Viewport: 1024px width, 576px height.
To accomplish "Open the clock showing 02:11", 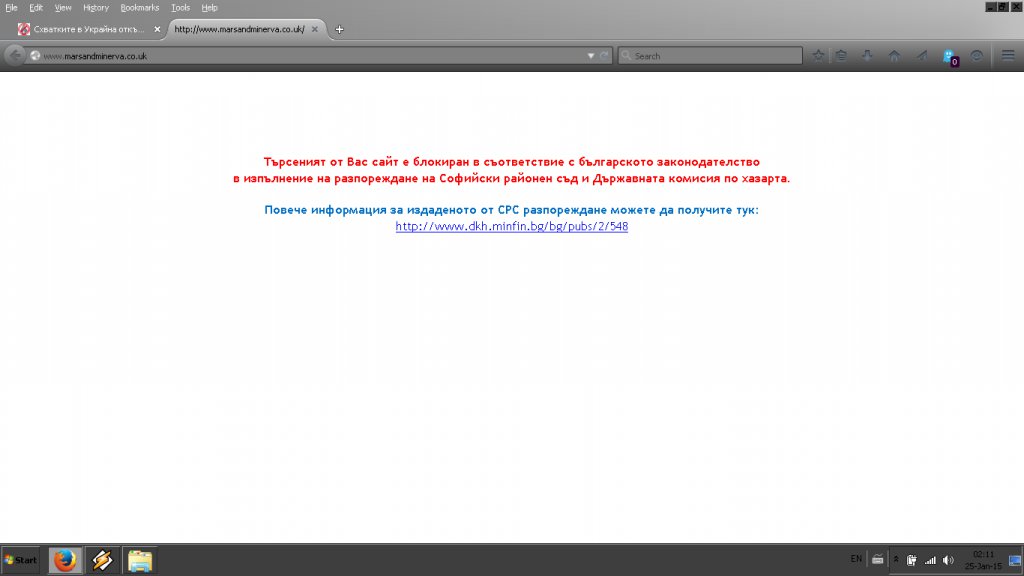I will point(983,560).
